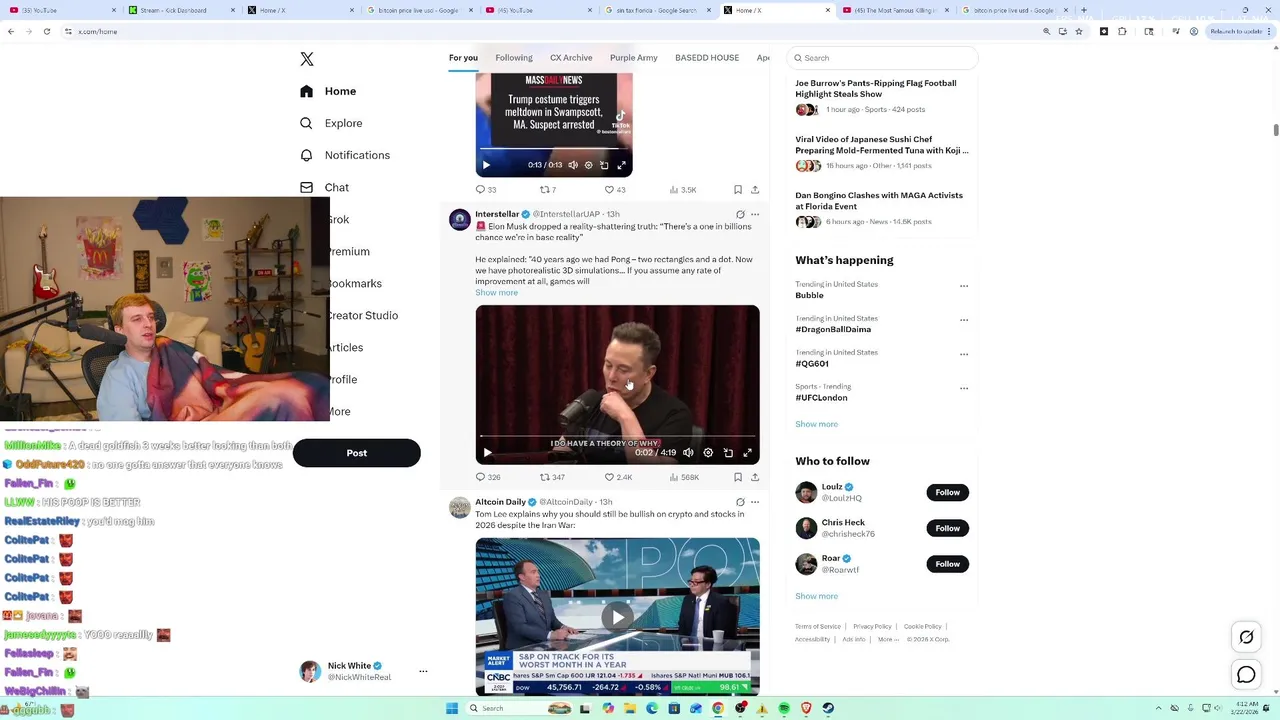Image resolution: width=1280 pixels, height=720 pixels.
Task: Play the CNBC Tom Lee video thumbnail
Action: (x=618, y=617)
